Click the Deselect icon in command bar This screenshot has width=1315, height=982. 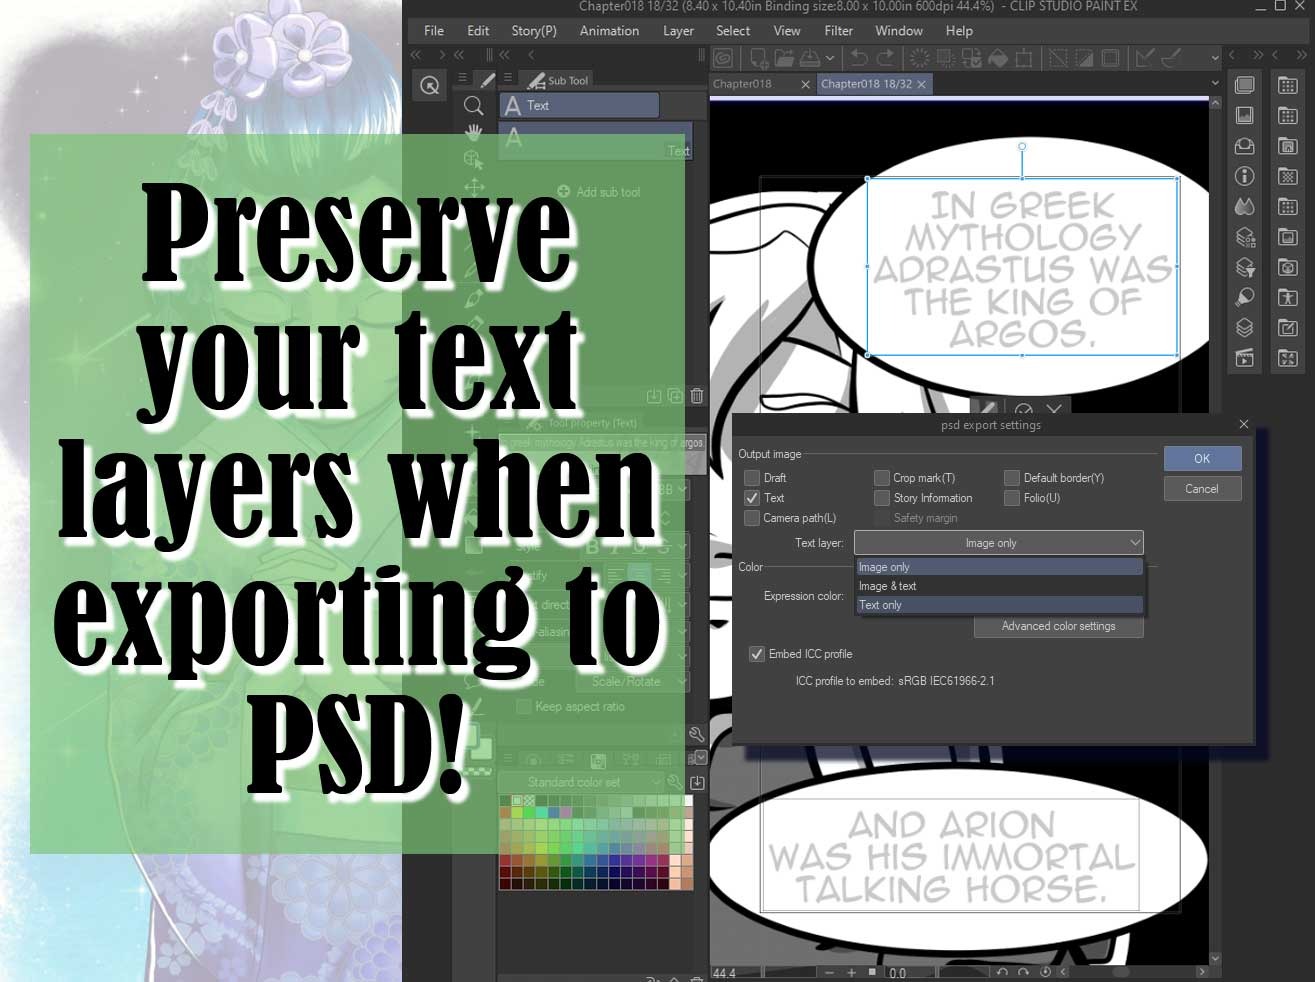[1058, 58]
